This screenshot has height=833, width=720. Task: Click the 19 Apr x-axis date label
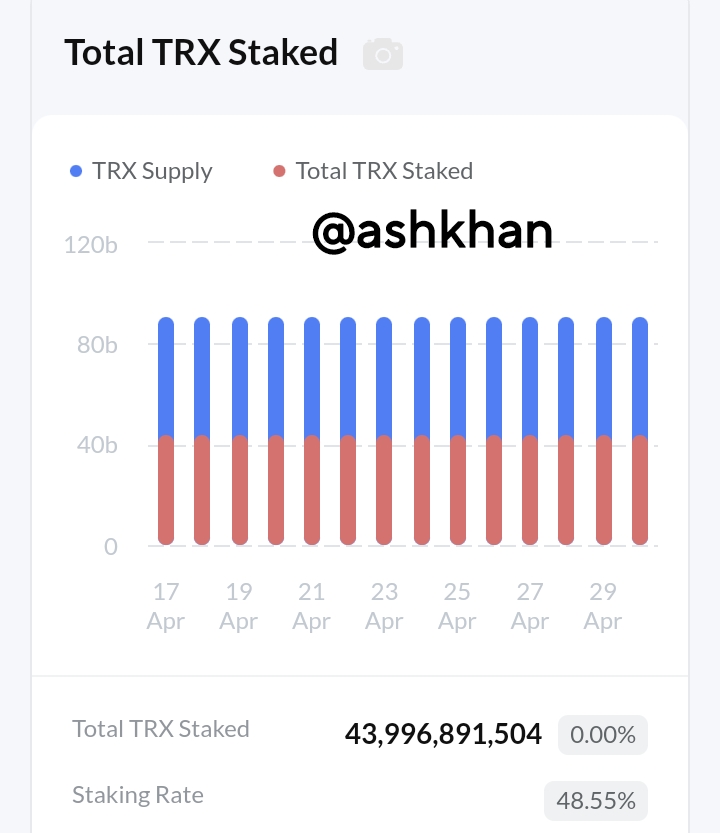point(239,606)
